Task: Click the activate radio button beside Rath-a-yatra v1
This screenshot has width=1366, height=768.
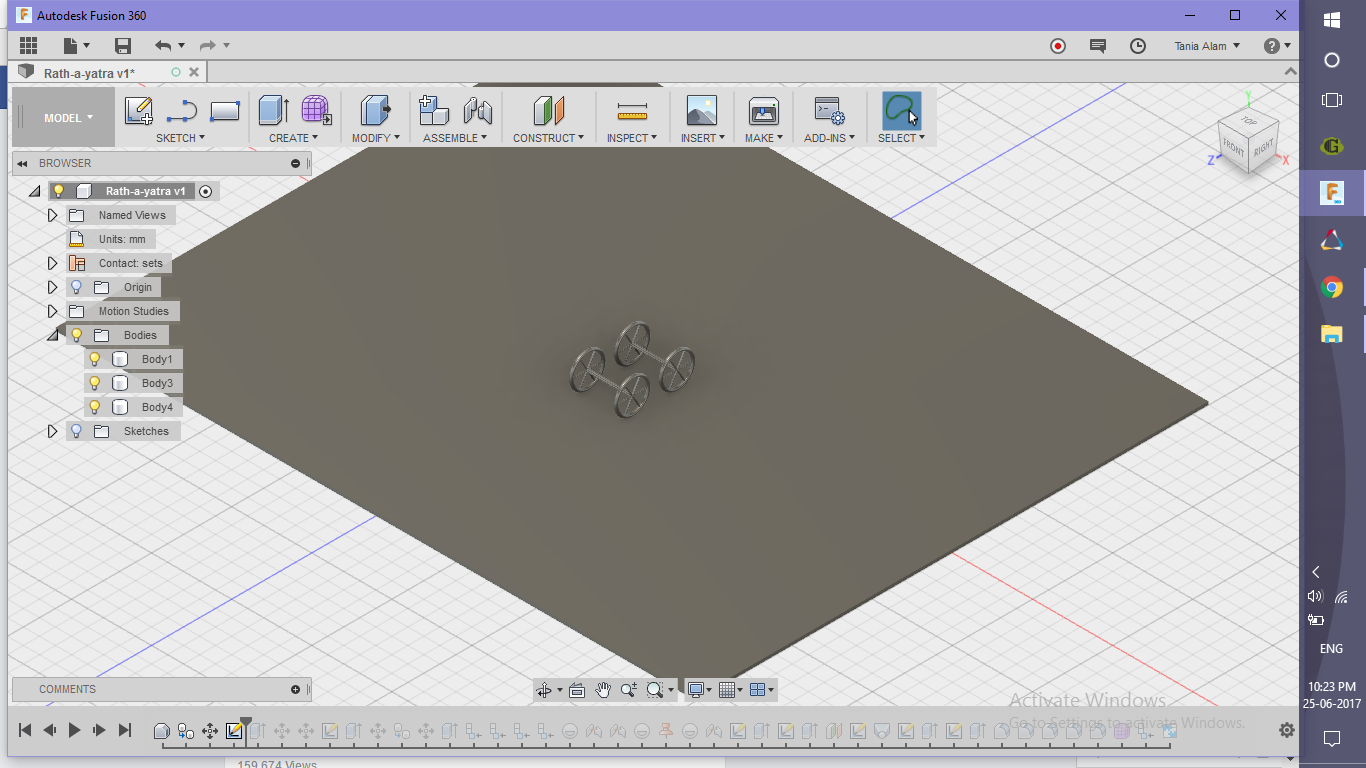Action: pyautogui.click(x=205, y=191)
